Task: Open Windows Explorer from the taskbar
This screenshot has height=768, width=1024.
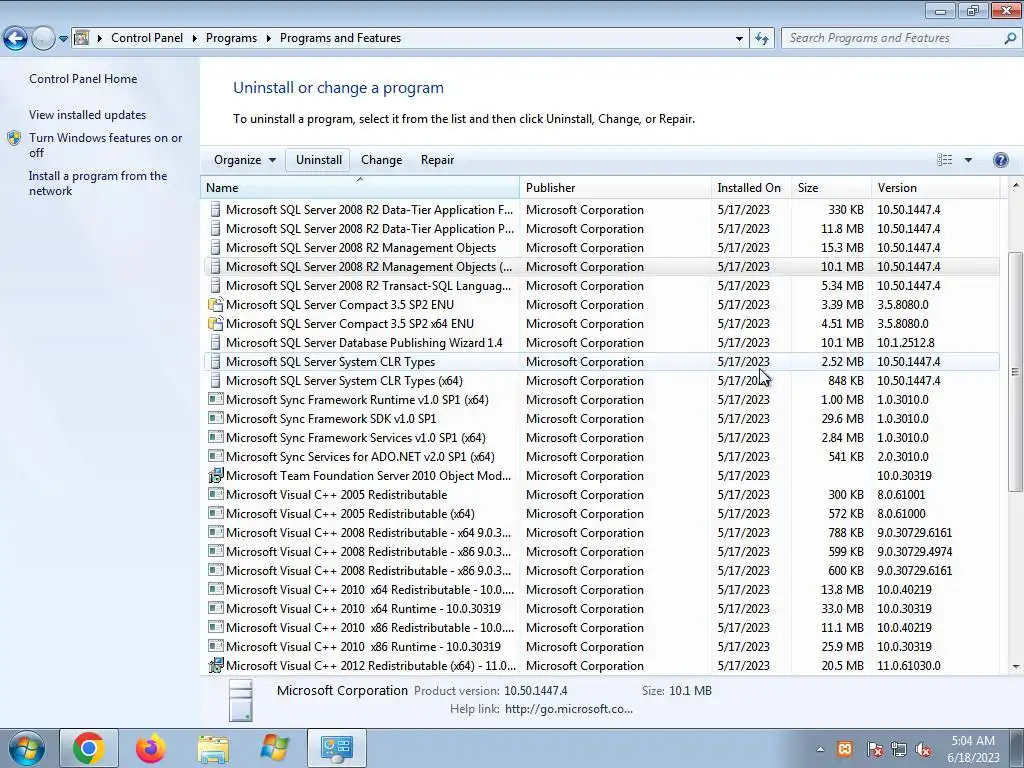Action: [213, 748]
